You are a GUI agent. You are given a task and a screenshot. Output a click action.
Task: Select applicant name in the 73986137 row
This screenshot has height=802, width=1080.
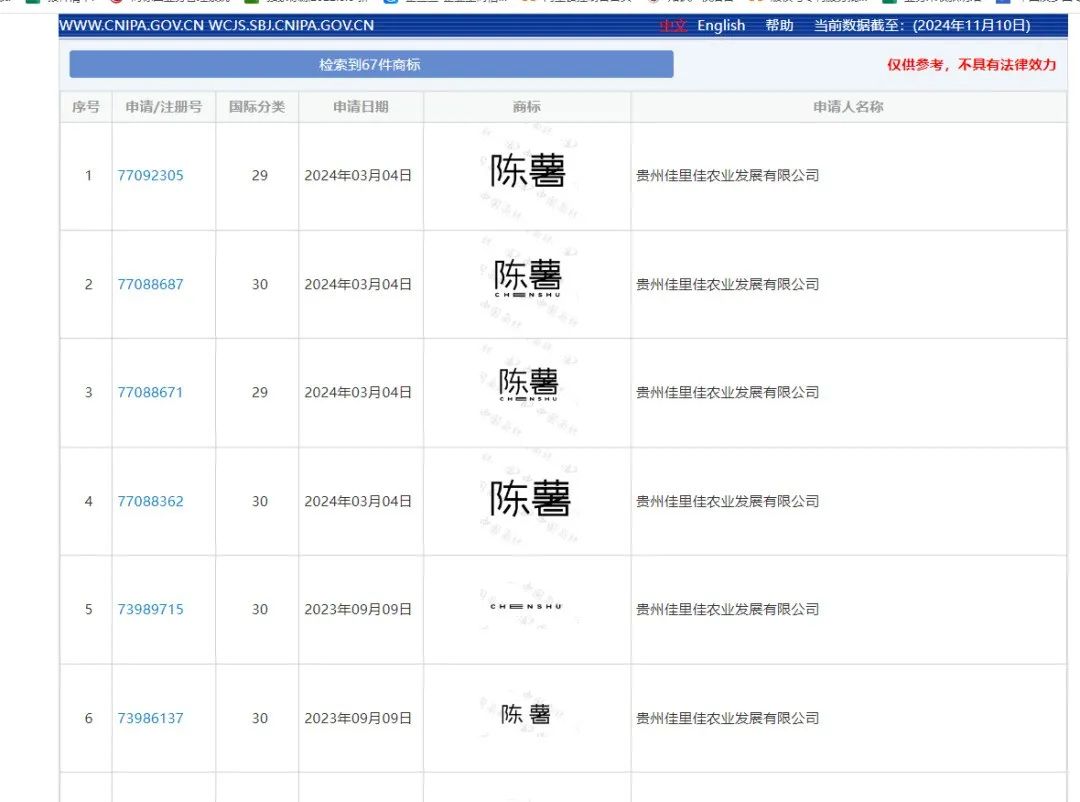tap(727, 718)
